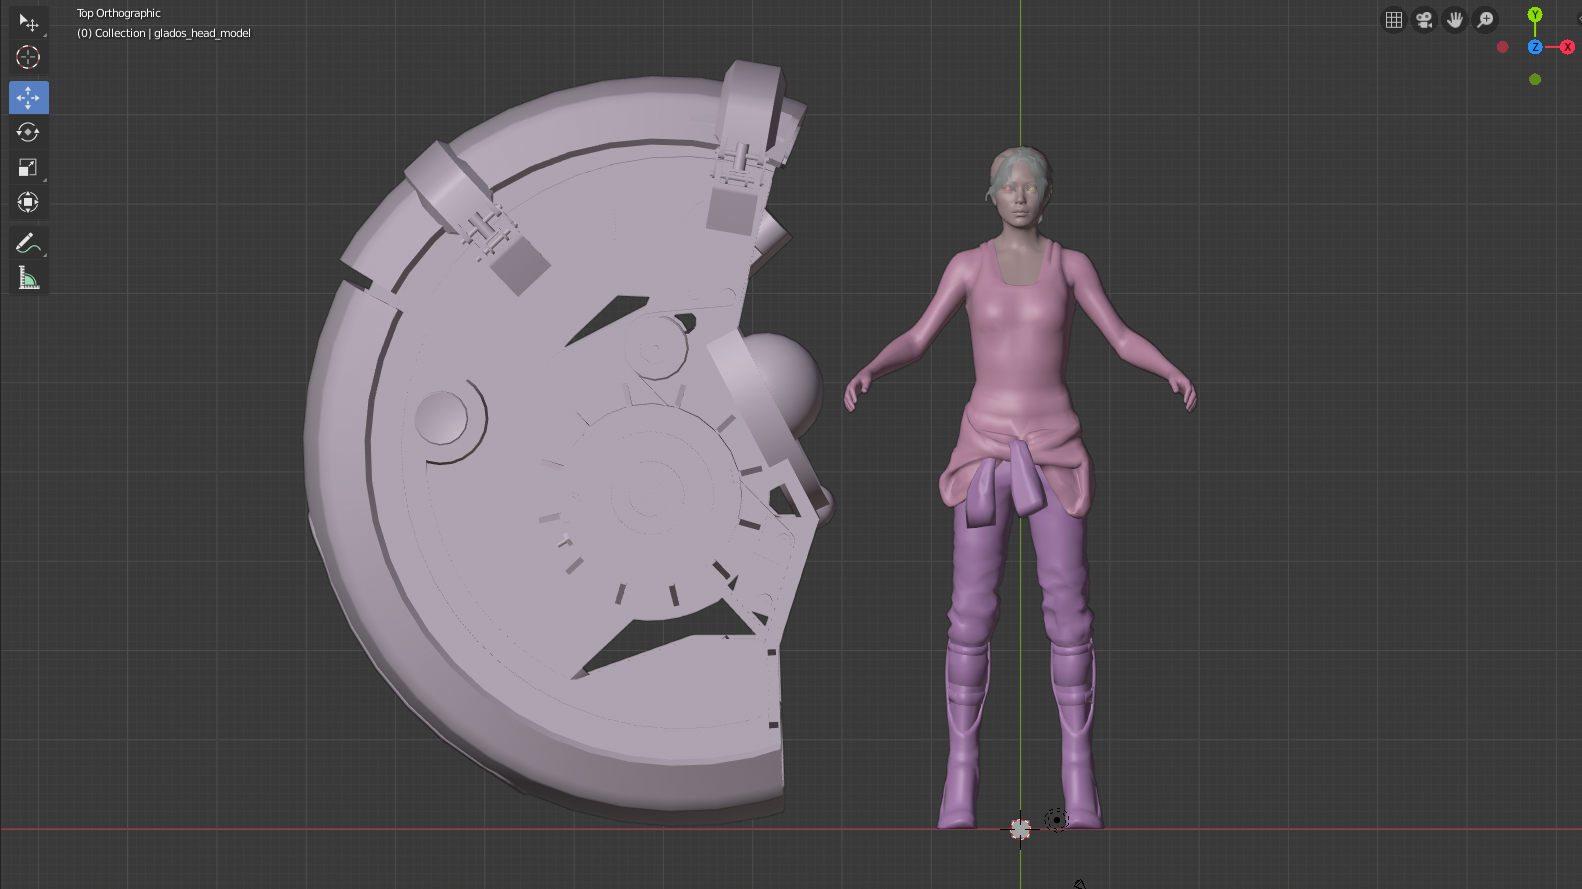Click the 'Top Orthographic' view label
The height and width of the screenshot is (889, 1582).
pyautogui.click(x=119, y=13)
